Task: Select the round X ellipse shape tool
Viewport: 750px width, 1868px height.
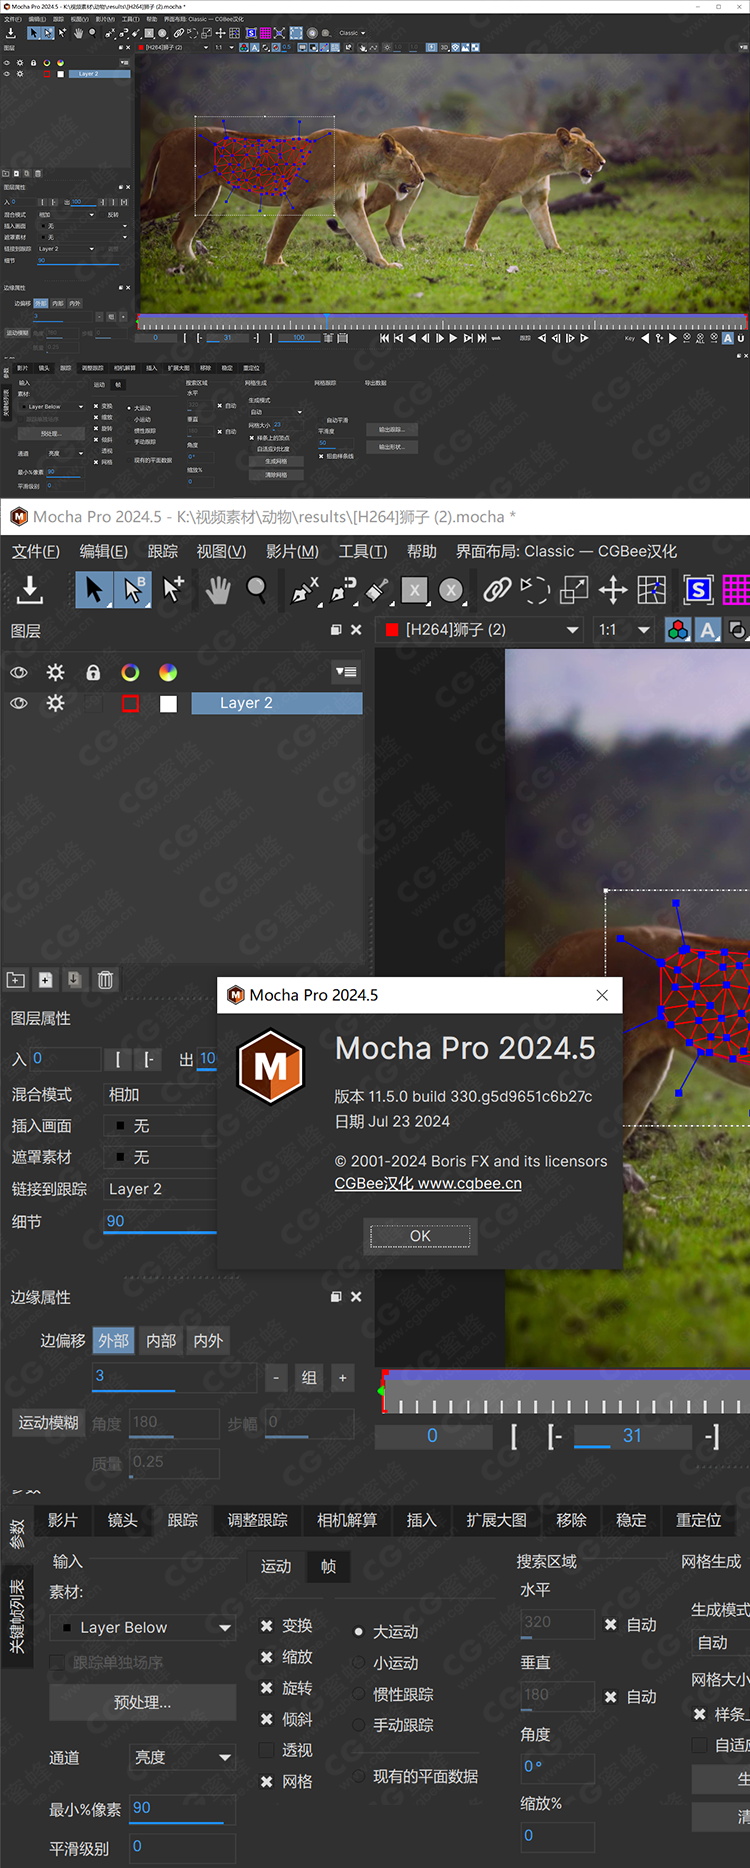Action: point(451,590)
